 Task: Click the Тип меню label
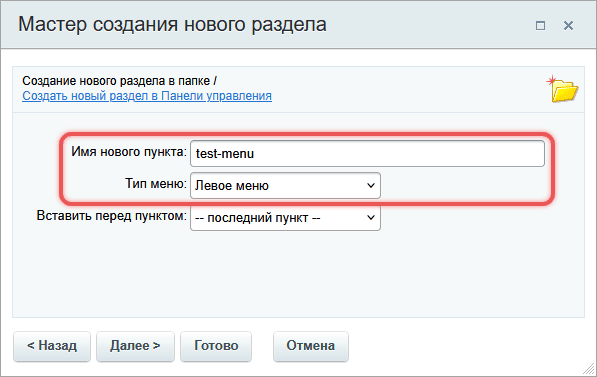(156, 184)
